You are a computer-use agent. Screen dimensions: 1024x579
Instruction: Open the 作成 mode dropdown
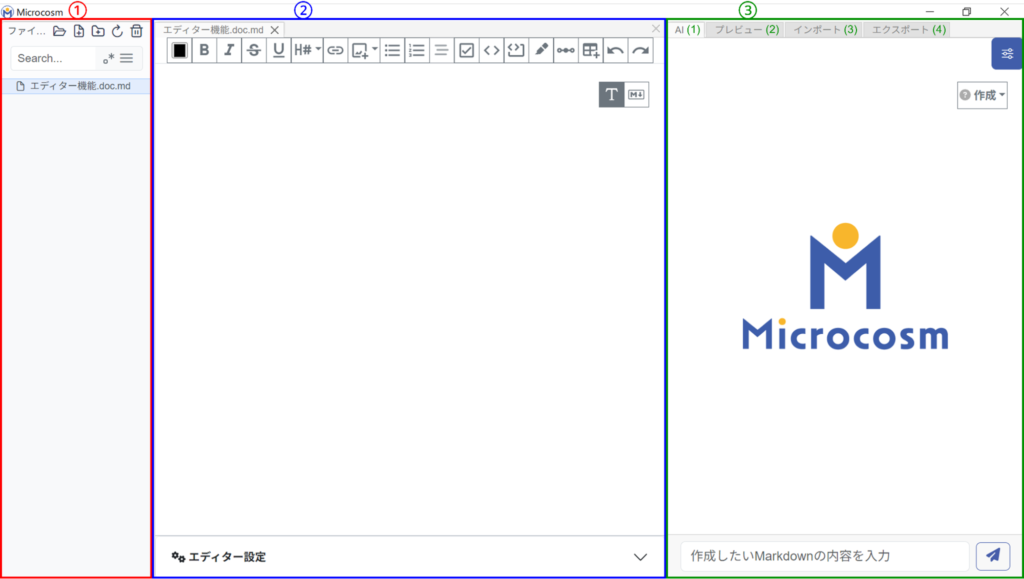pos(982,95)
